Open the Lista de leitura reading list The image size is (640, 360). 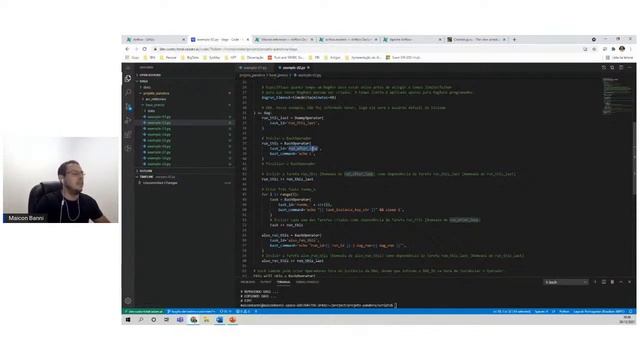[x=619, y=58]
